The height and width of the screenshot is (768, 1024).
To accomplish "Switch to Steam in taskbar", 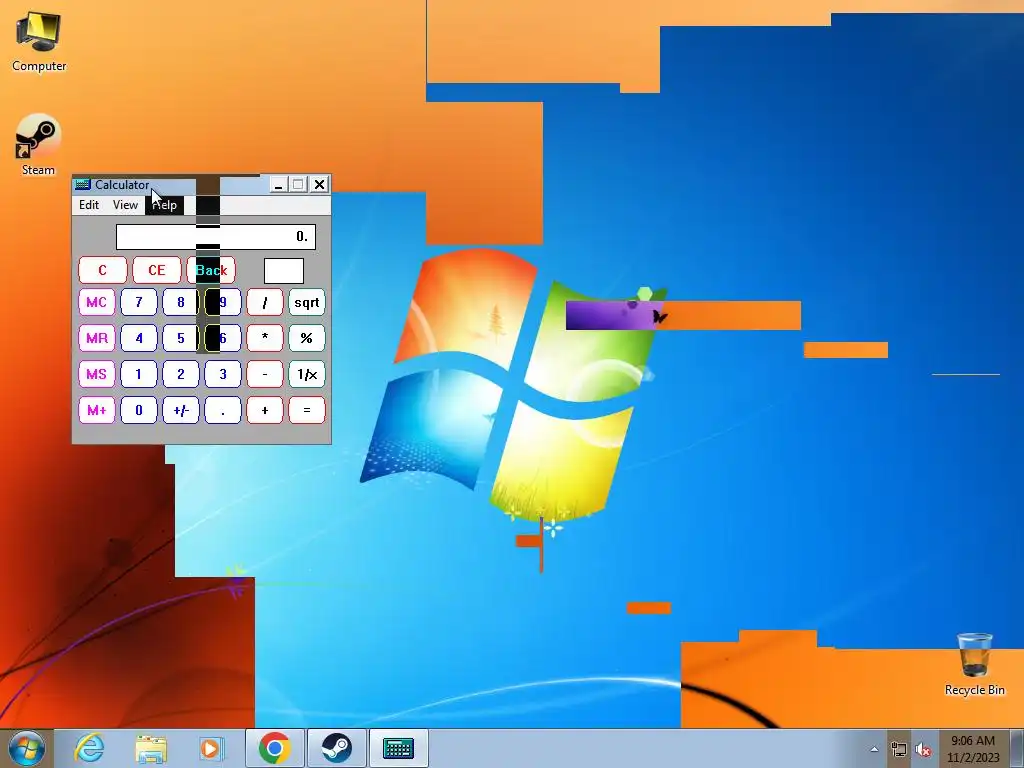I will (336, 748).
